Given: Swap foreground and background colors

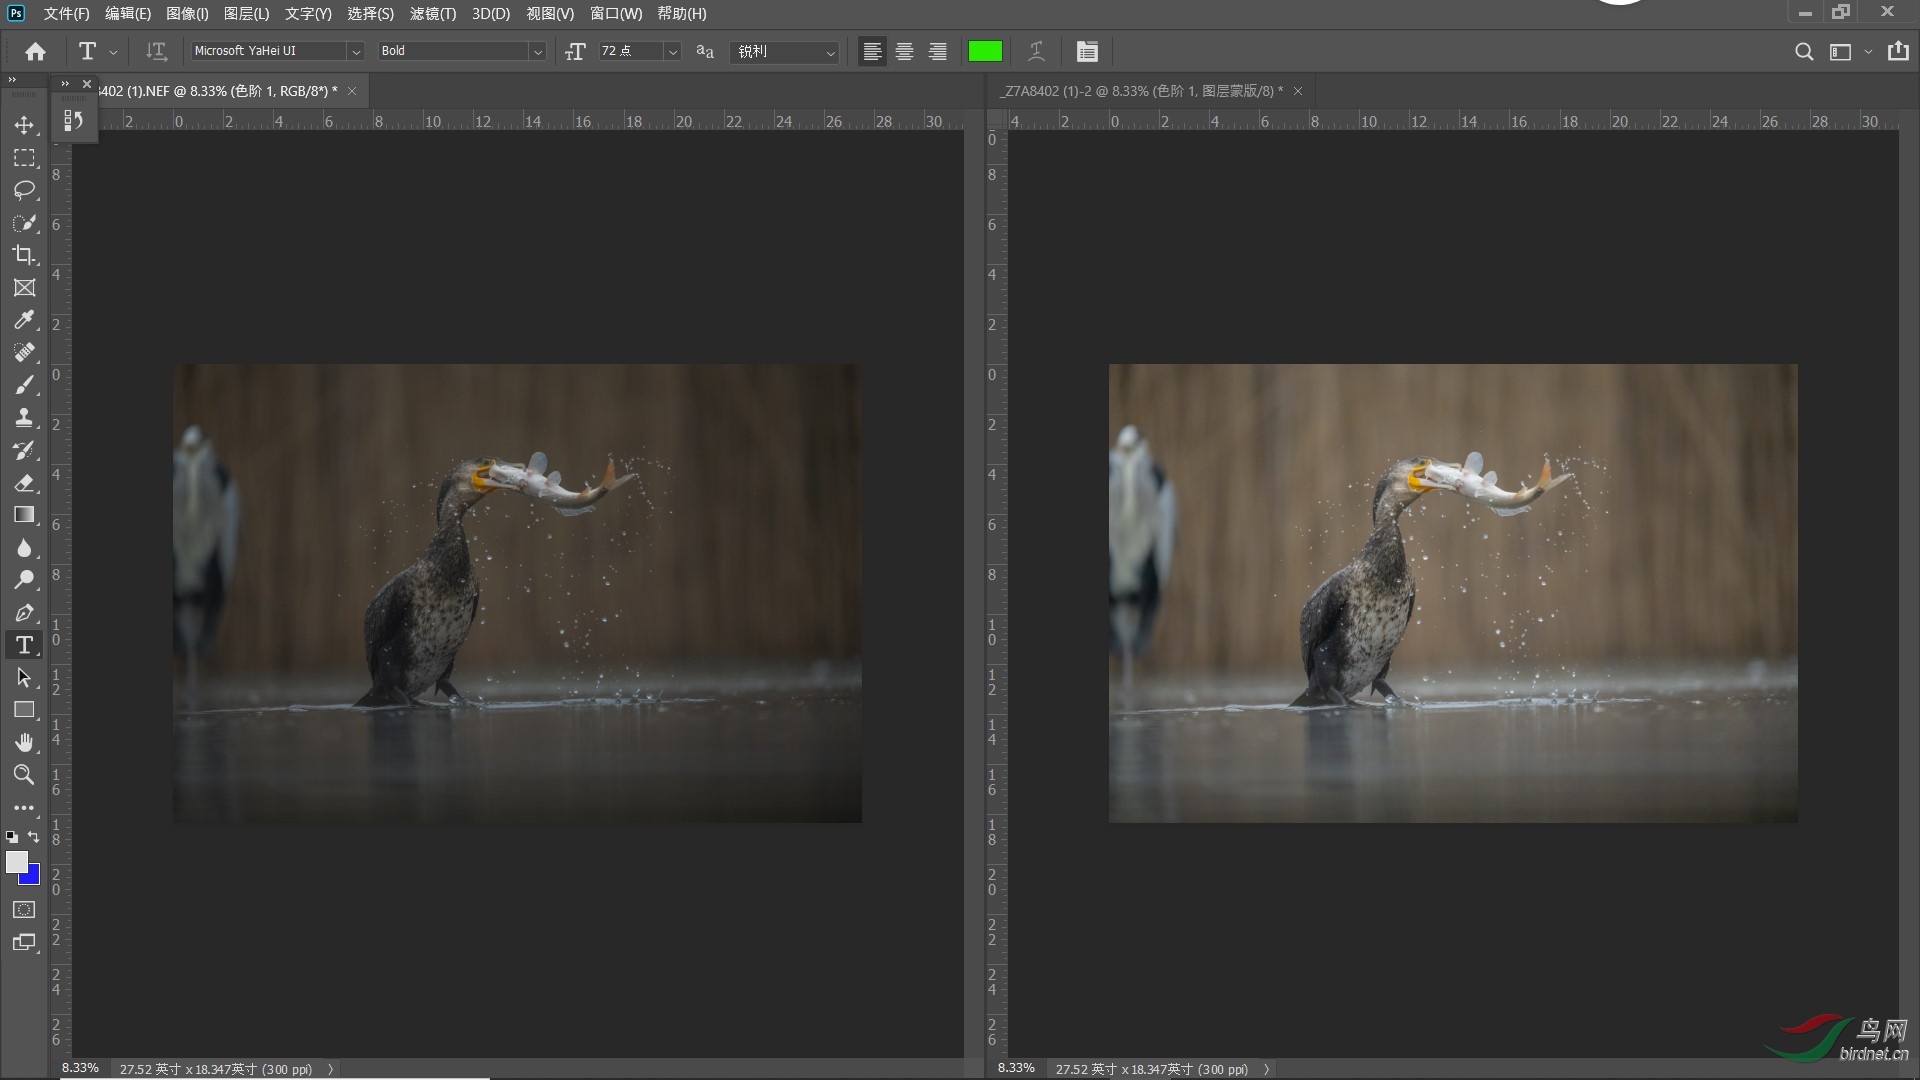Looking at the screenshot, I should pos(34,837).
